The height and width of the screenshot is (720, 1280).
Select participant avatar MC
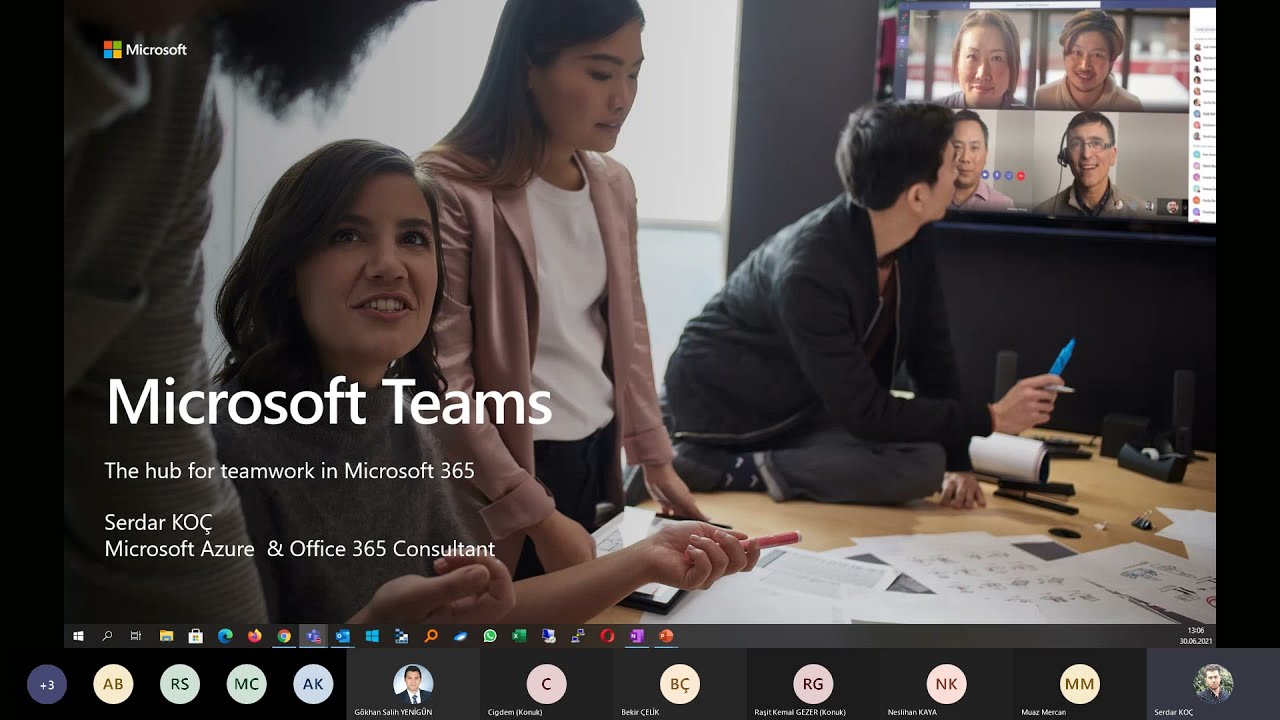pos(246,684)
